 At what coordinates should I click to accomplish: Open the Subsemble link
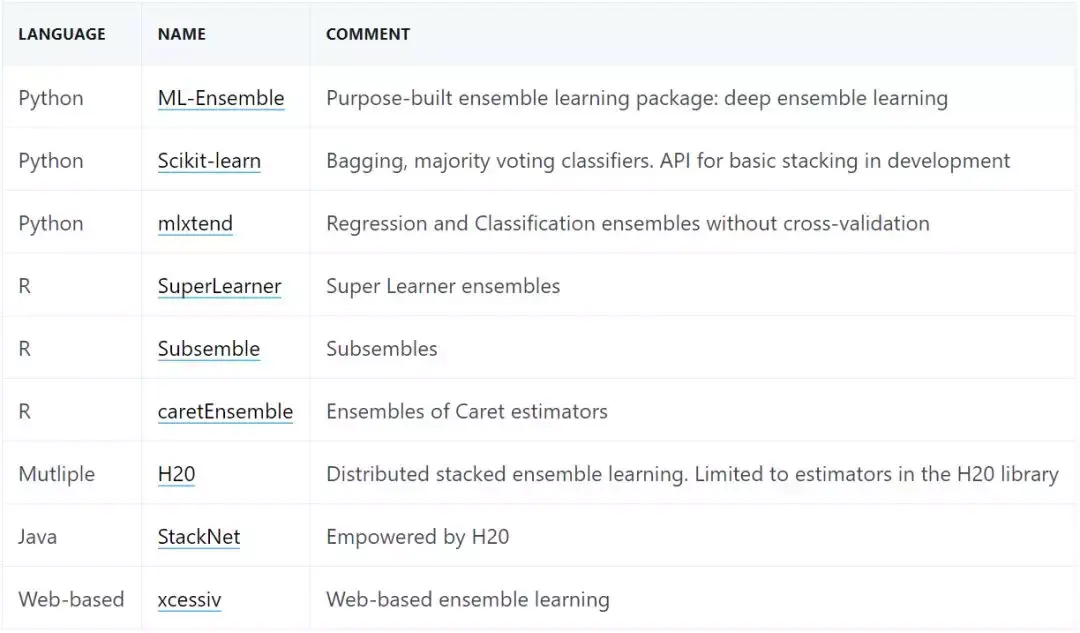[208, 349]
